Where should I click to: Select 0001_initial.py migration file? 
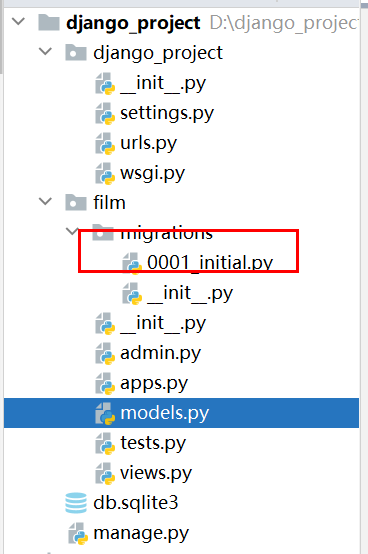tap(210, 263)
